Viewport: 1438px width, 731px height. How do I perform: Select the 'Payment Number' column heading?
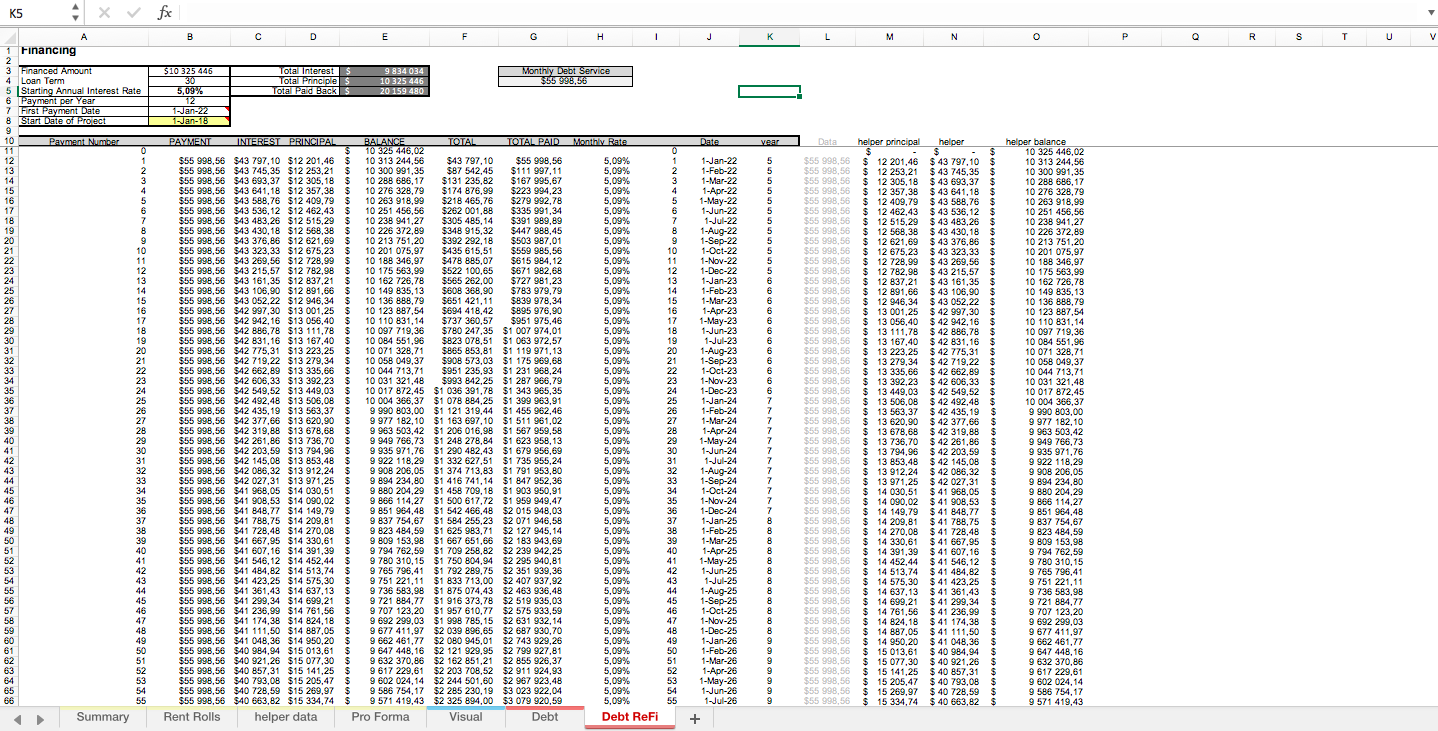coord(83,142)
